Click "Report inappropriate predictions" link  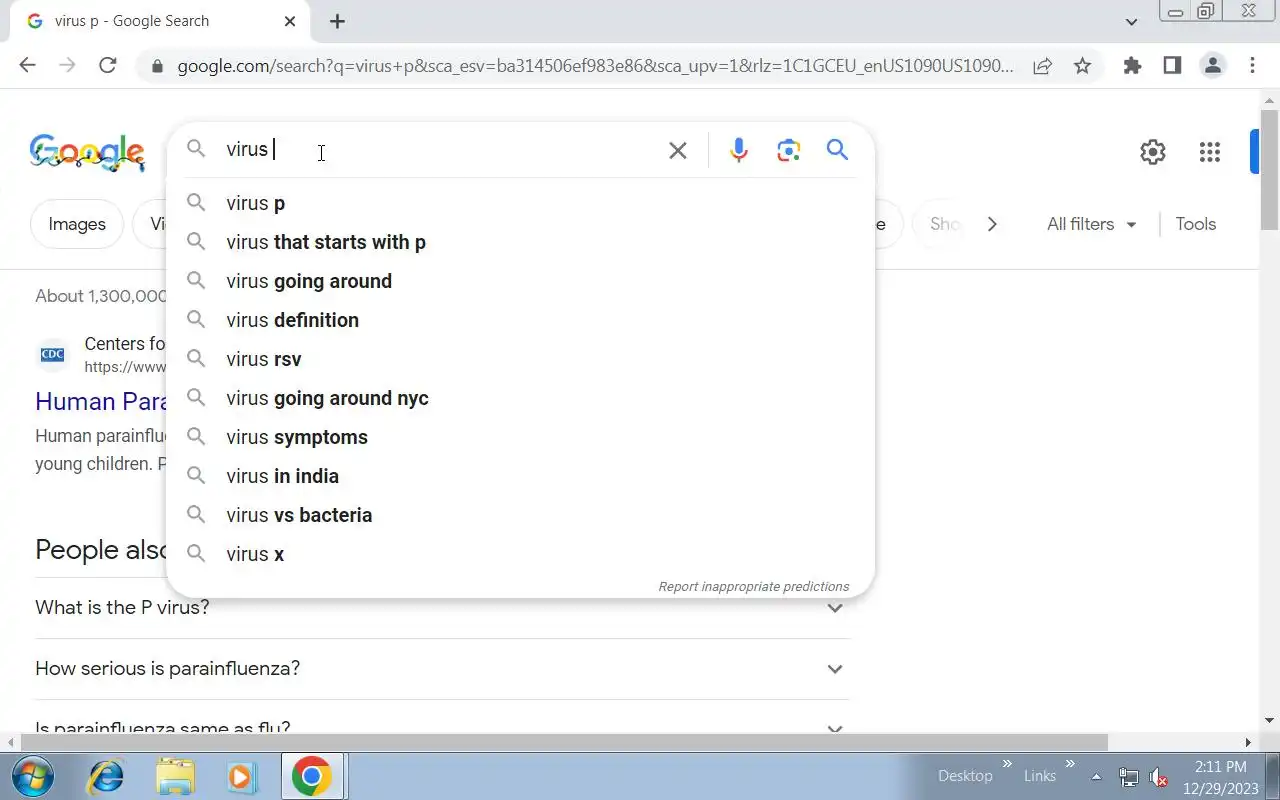(x=753, y=587)
